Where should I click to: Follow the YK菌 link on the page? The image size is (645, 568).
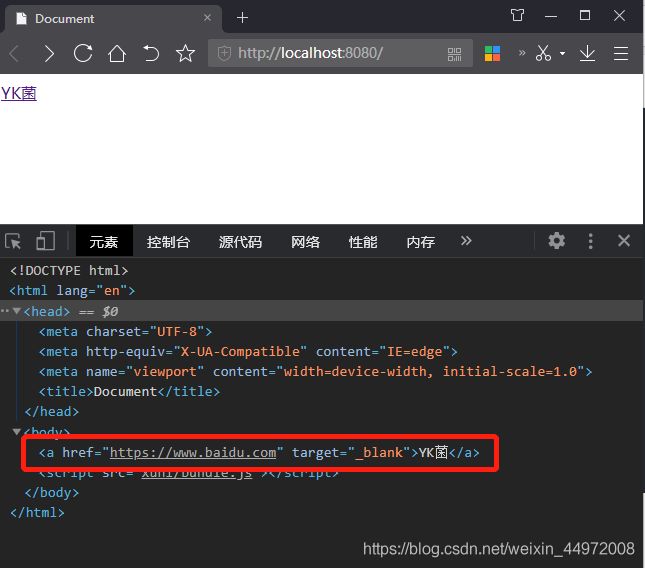click(19, 93)
